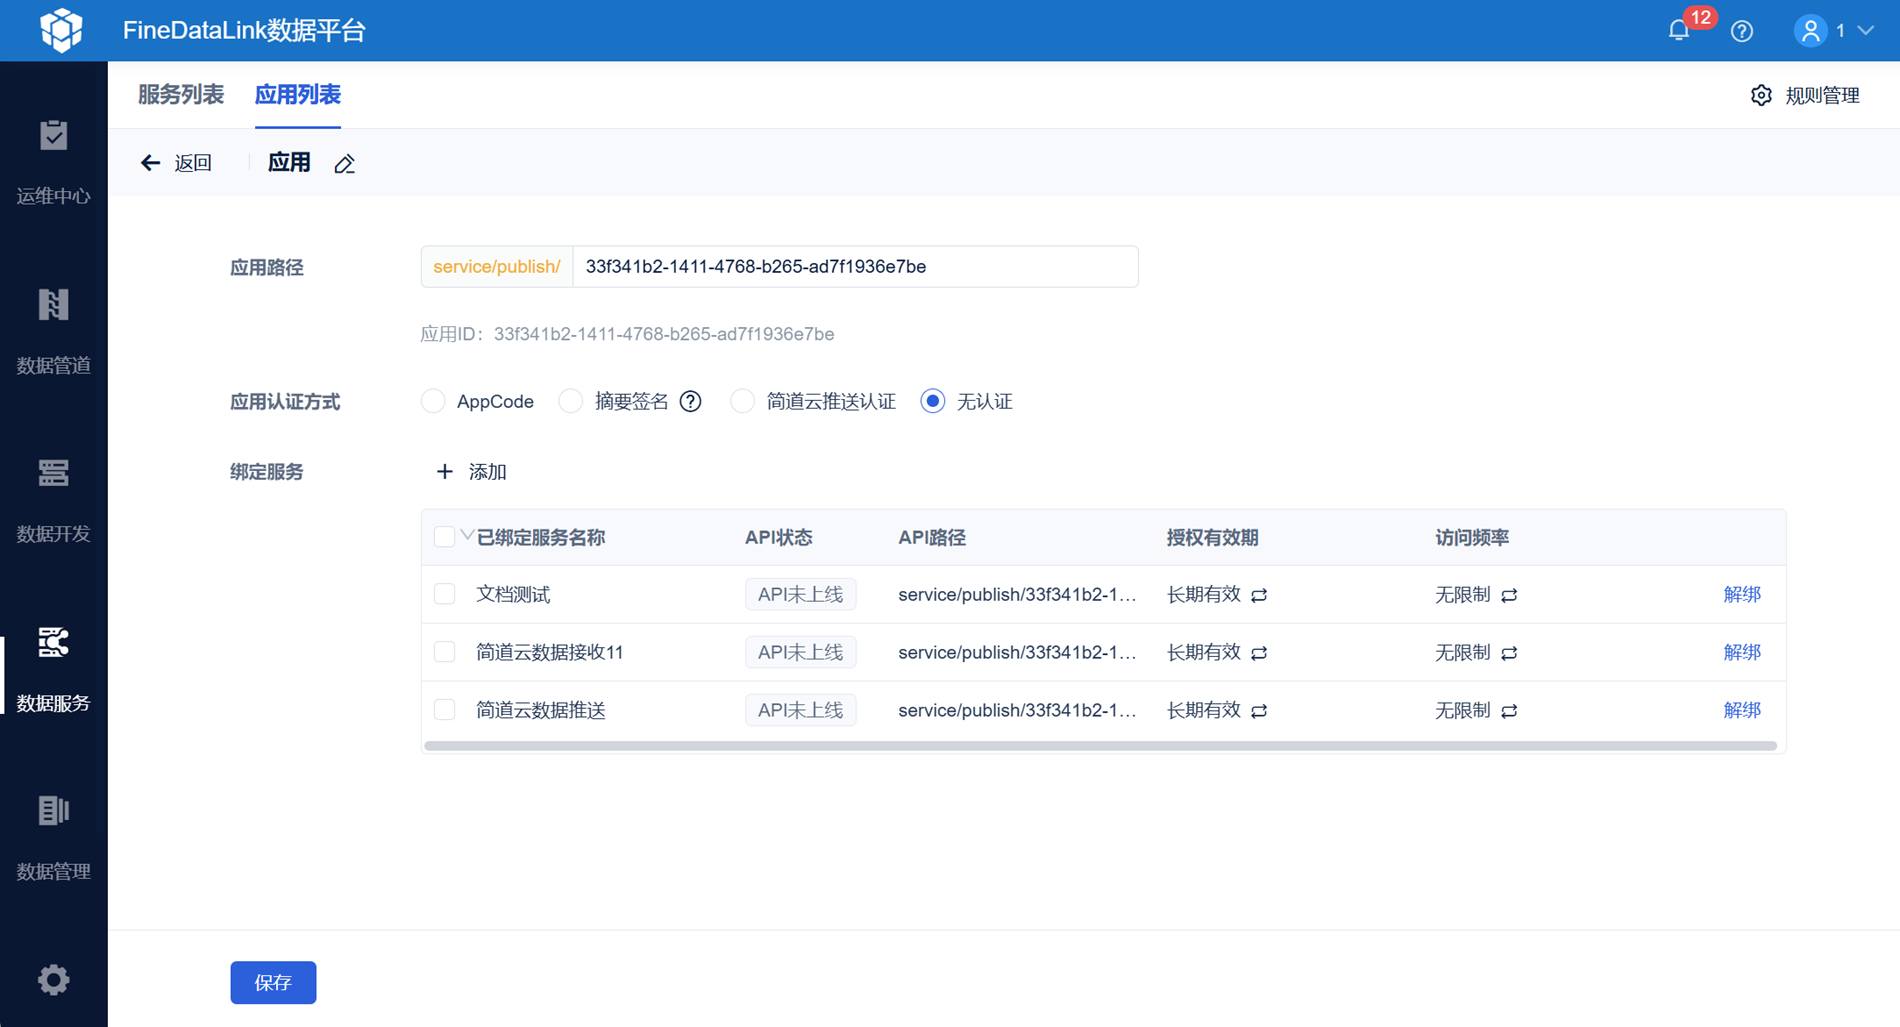
Task: Click the 保存 button
Action: (273, 982)
